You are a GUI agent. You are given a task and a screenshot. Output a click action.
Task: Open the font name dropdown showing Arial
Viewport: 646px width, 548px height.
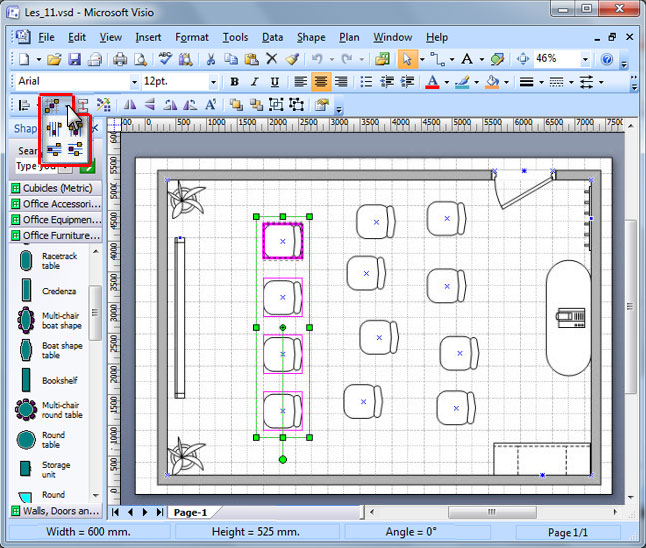point(134,82)
